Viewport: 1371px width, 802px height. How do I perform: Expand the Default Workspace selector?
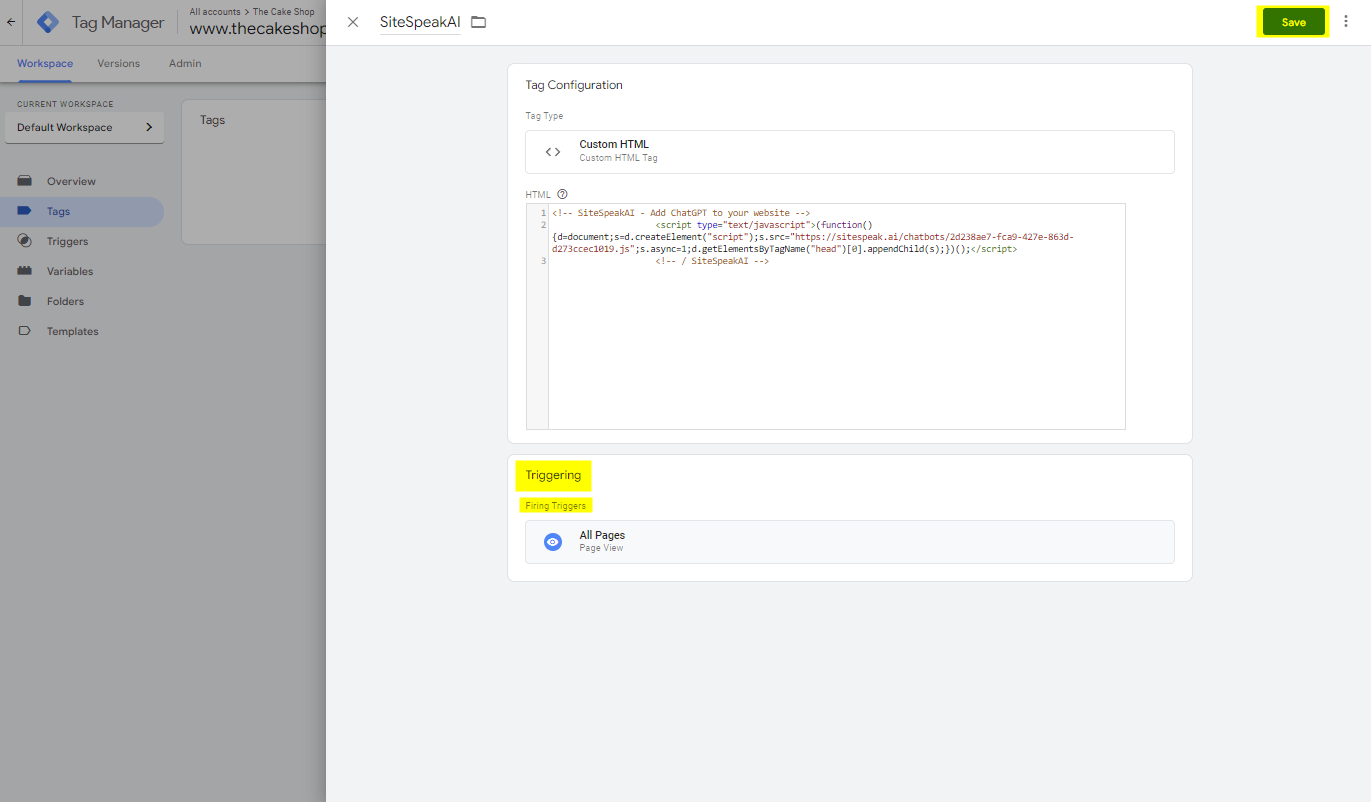[x=84, y=127]
